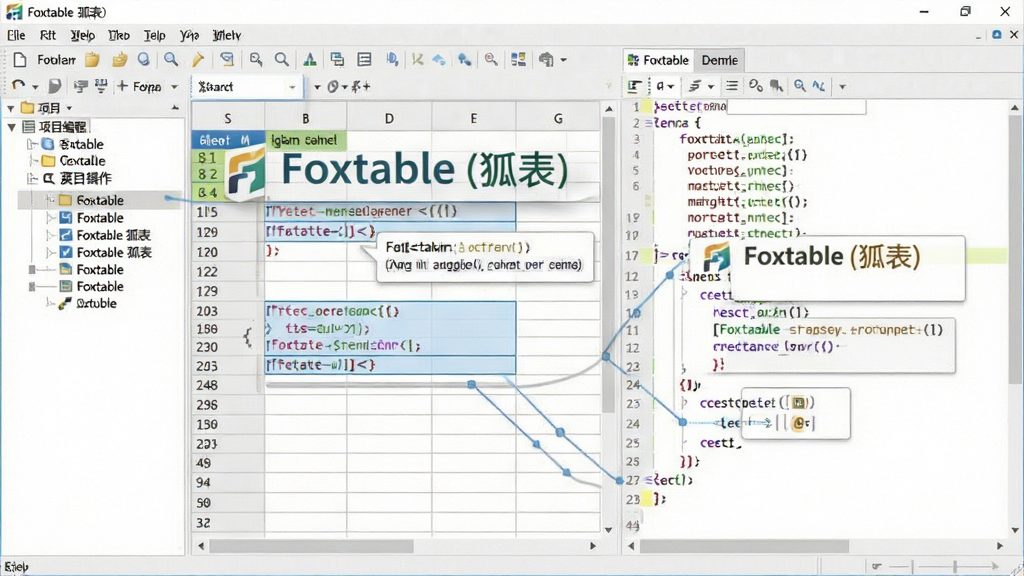Open the Rit menu
Viewport: 1024px width, 576px height.
48,35
